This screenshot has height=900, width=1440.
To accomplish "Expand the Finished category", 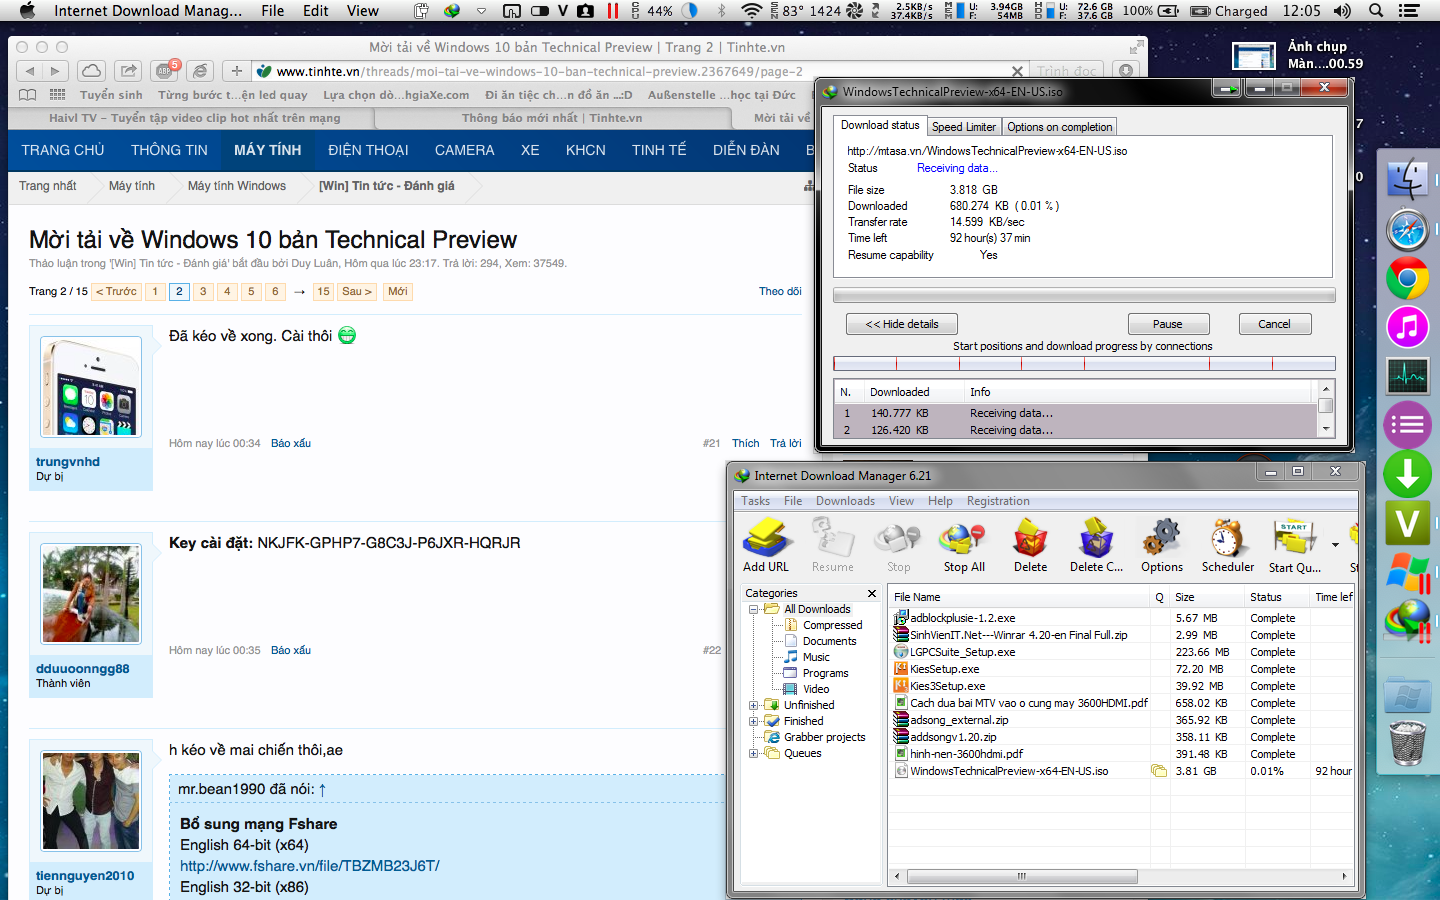I will (753, 721).
